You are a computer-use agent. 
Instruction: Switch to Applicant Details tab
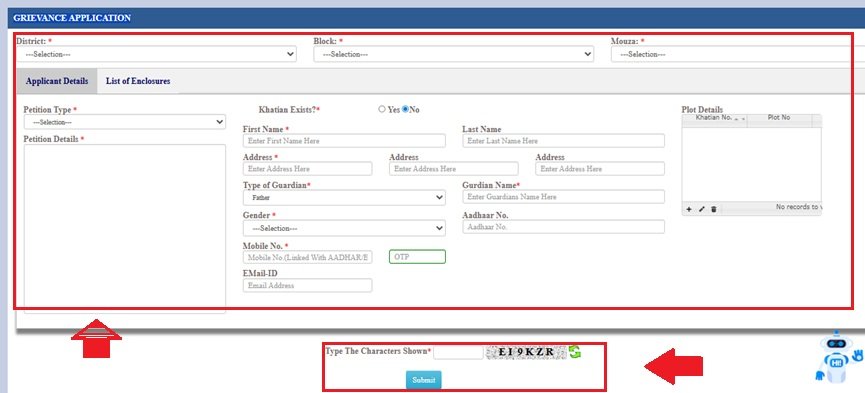click(57, 81)
